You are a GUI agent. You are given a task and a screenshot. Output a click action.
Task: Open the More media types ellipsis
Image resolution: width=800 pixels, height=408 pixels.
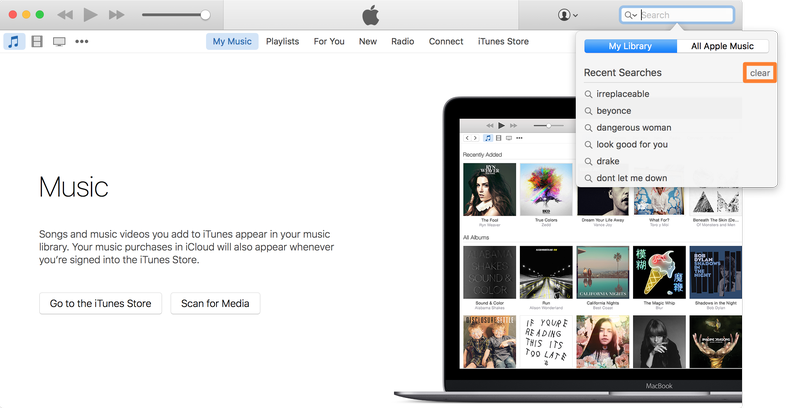tap(82, 41)
